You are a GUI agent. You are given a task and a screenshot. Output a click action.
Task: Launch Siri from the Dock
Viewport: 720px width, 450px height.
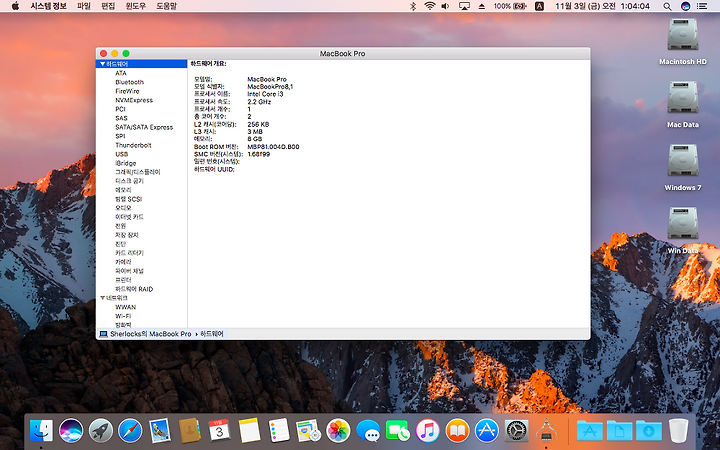pyautogui.click(x=71, y=431)
